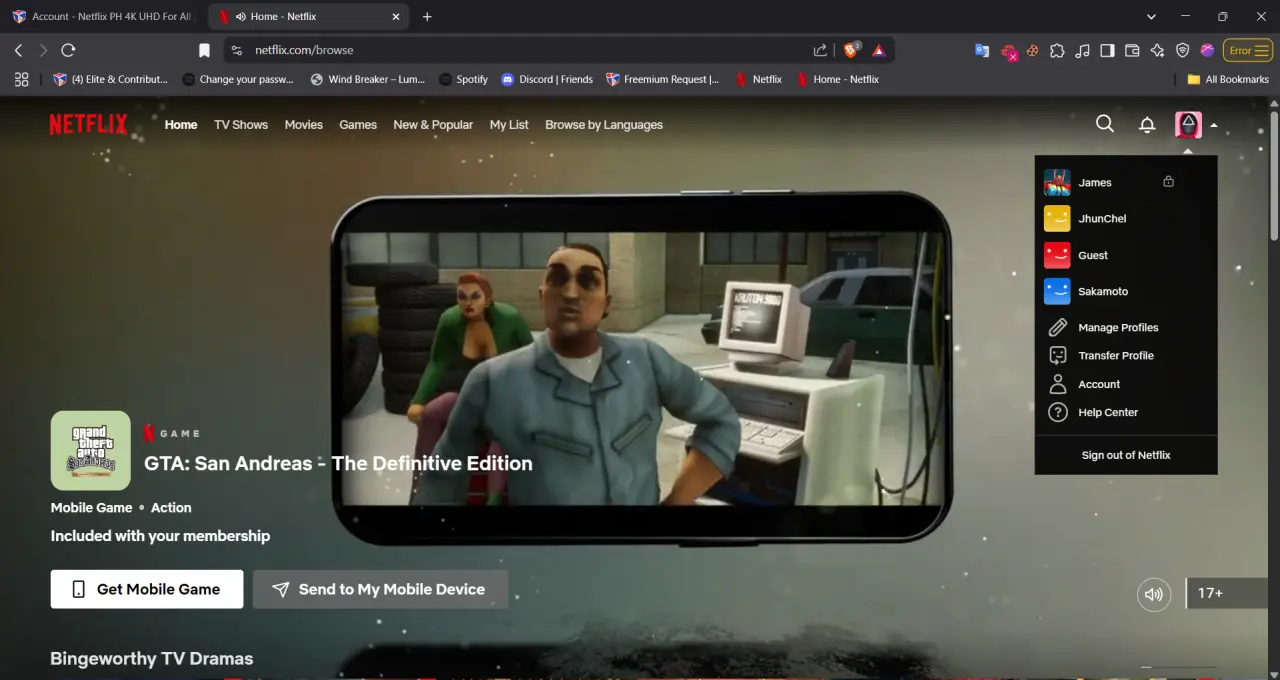Click the GTA San Andreas game icon
Image resolution: width=1280 pixels, height=680 pixels.
coord(91,450)
